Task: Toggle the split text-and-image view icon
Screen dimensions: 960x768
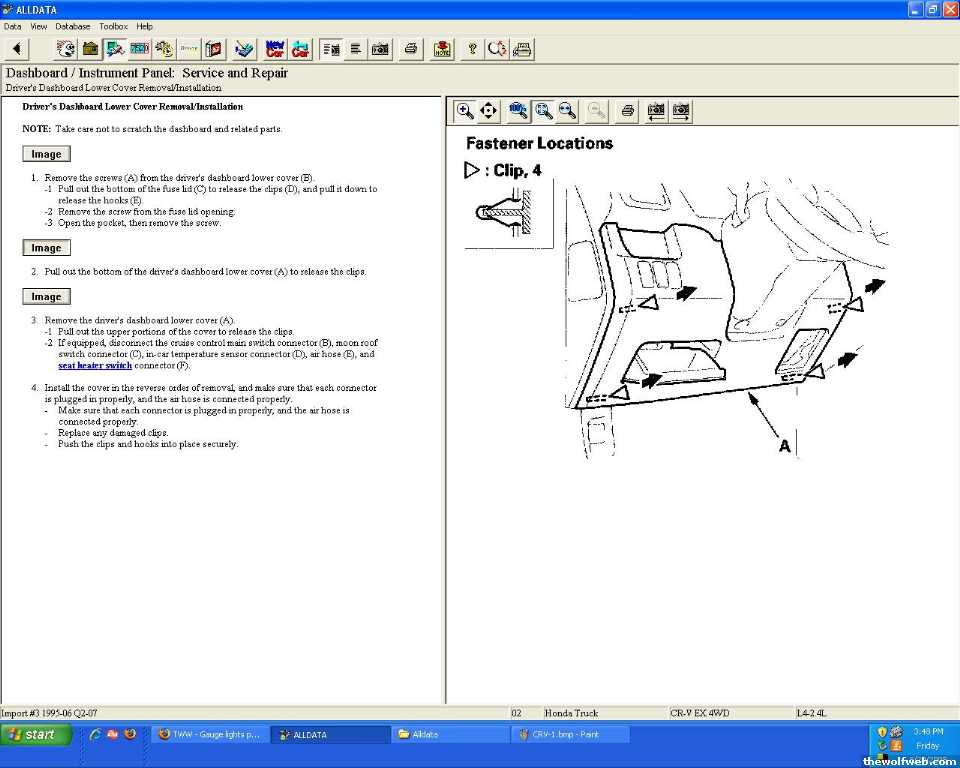Action: (331, 48)
